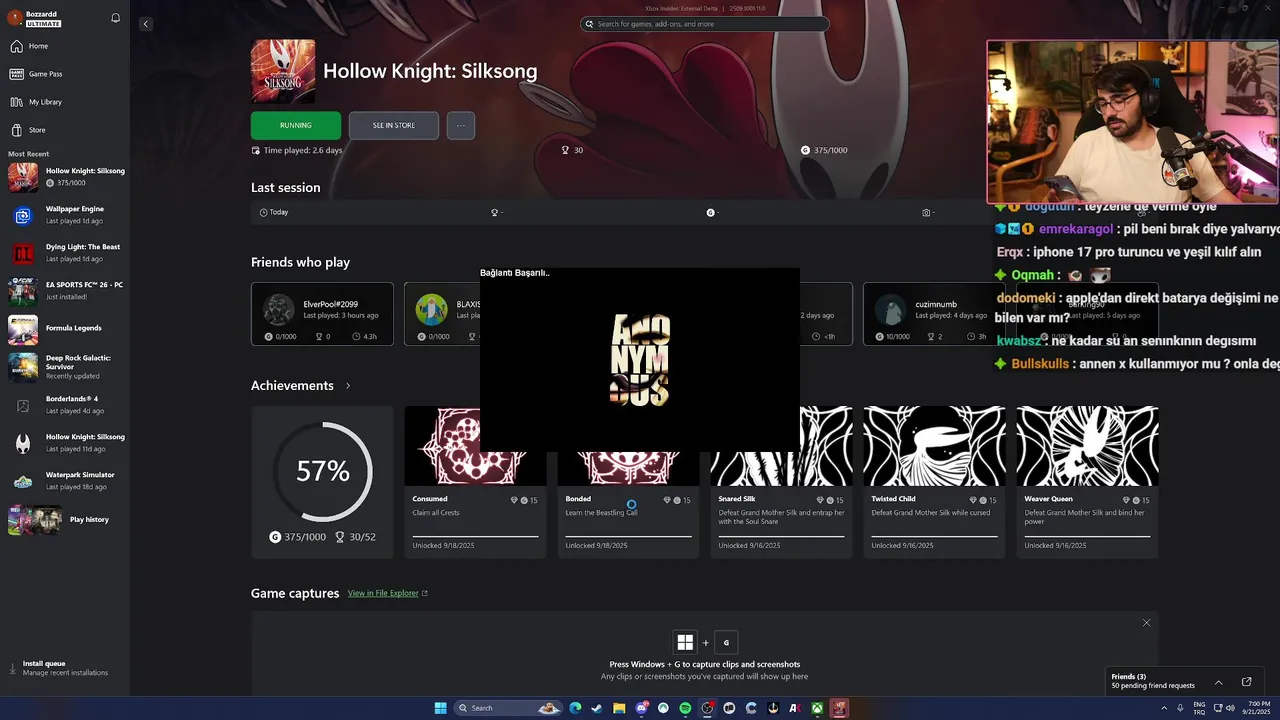This screenshot has height=720, width=1280.
Task: Open Waterpark Simulator from recent list
Action: tap(65, 481)
